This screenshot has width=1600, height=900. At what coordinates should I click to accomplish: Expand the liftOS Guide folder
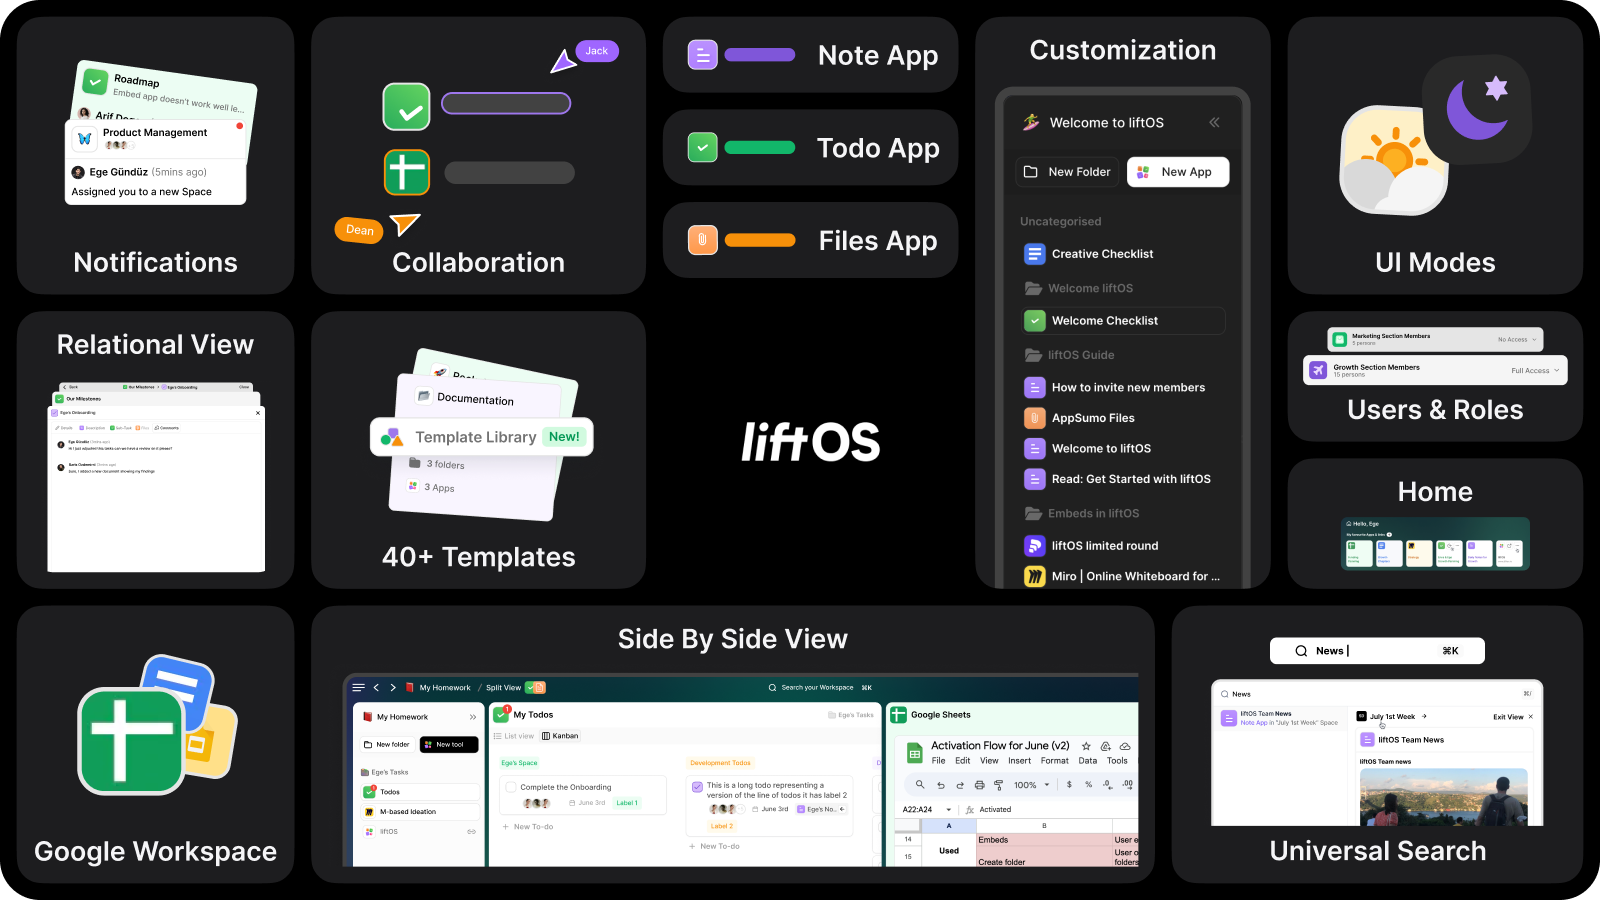coord(1069,355)
